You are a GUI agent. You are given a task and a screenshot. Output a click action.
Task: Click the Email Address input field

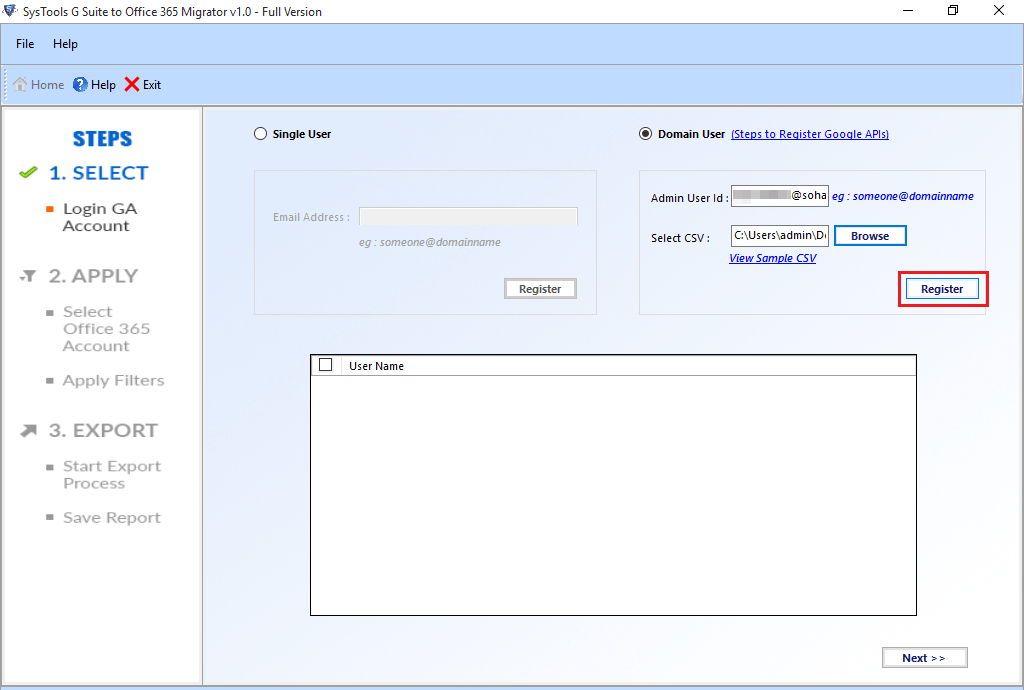[468, 217]
